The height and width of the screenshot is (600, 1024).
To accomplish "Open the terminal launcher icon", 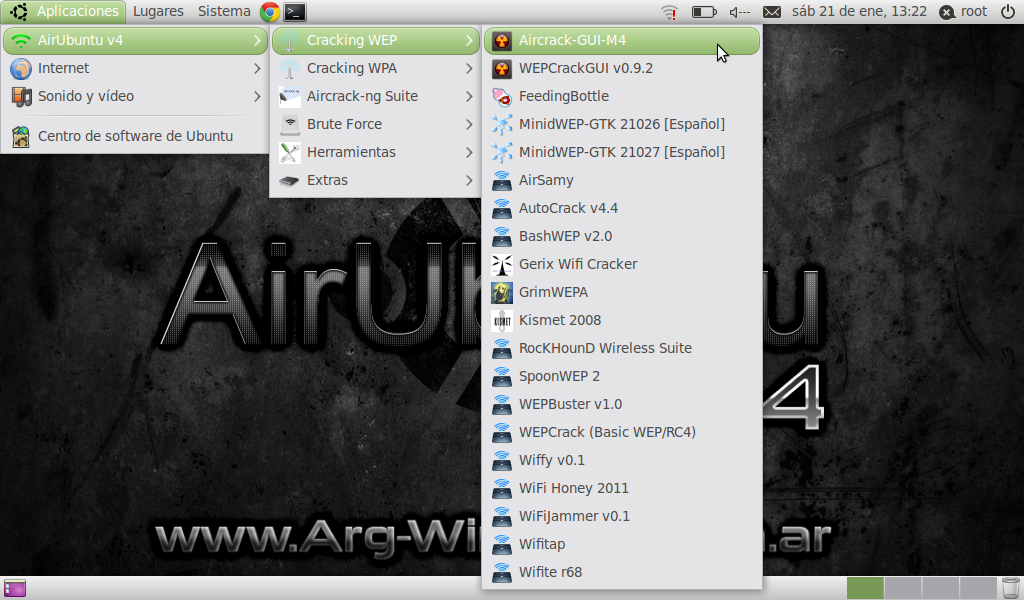I will pyautogui.click(x=295, y=12).
